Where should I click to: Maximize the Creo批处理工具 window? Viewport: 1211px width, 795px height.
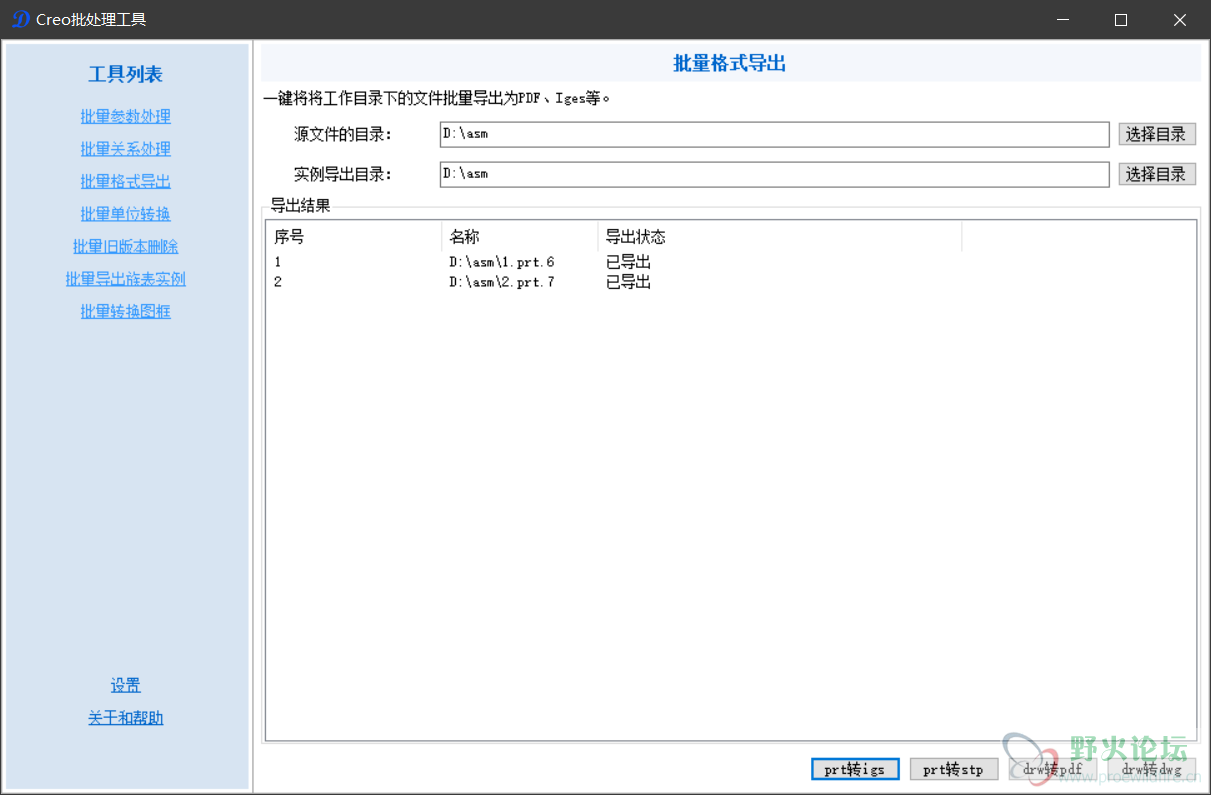[1121, 20]
